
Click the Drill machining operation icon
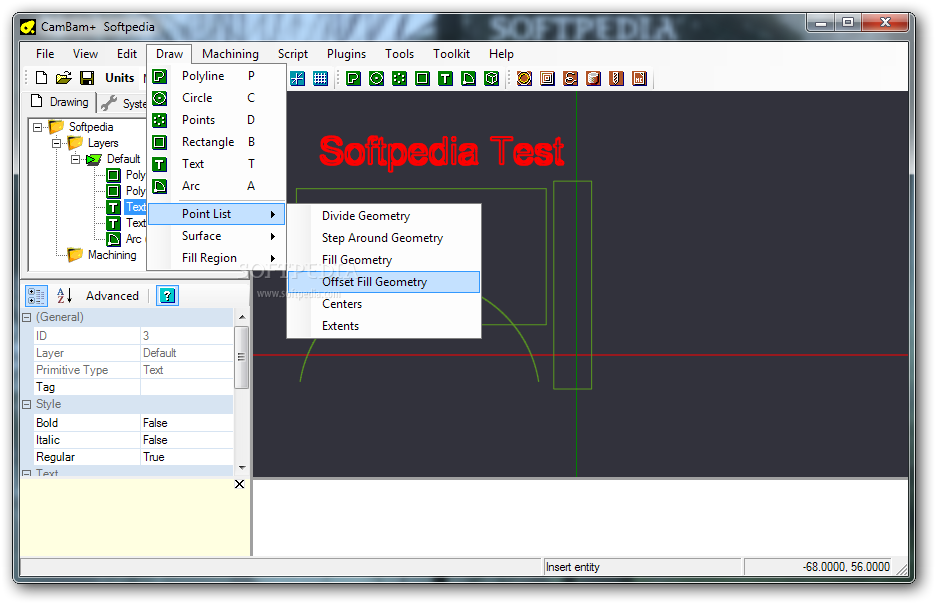tap(617, 78)
